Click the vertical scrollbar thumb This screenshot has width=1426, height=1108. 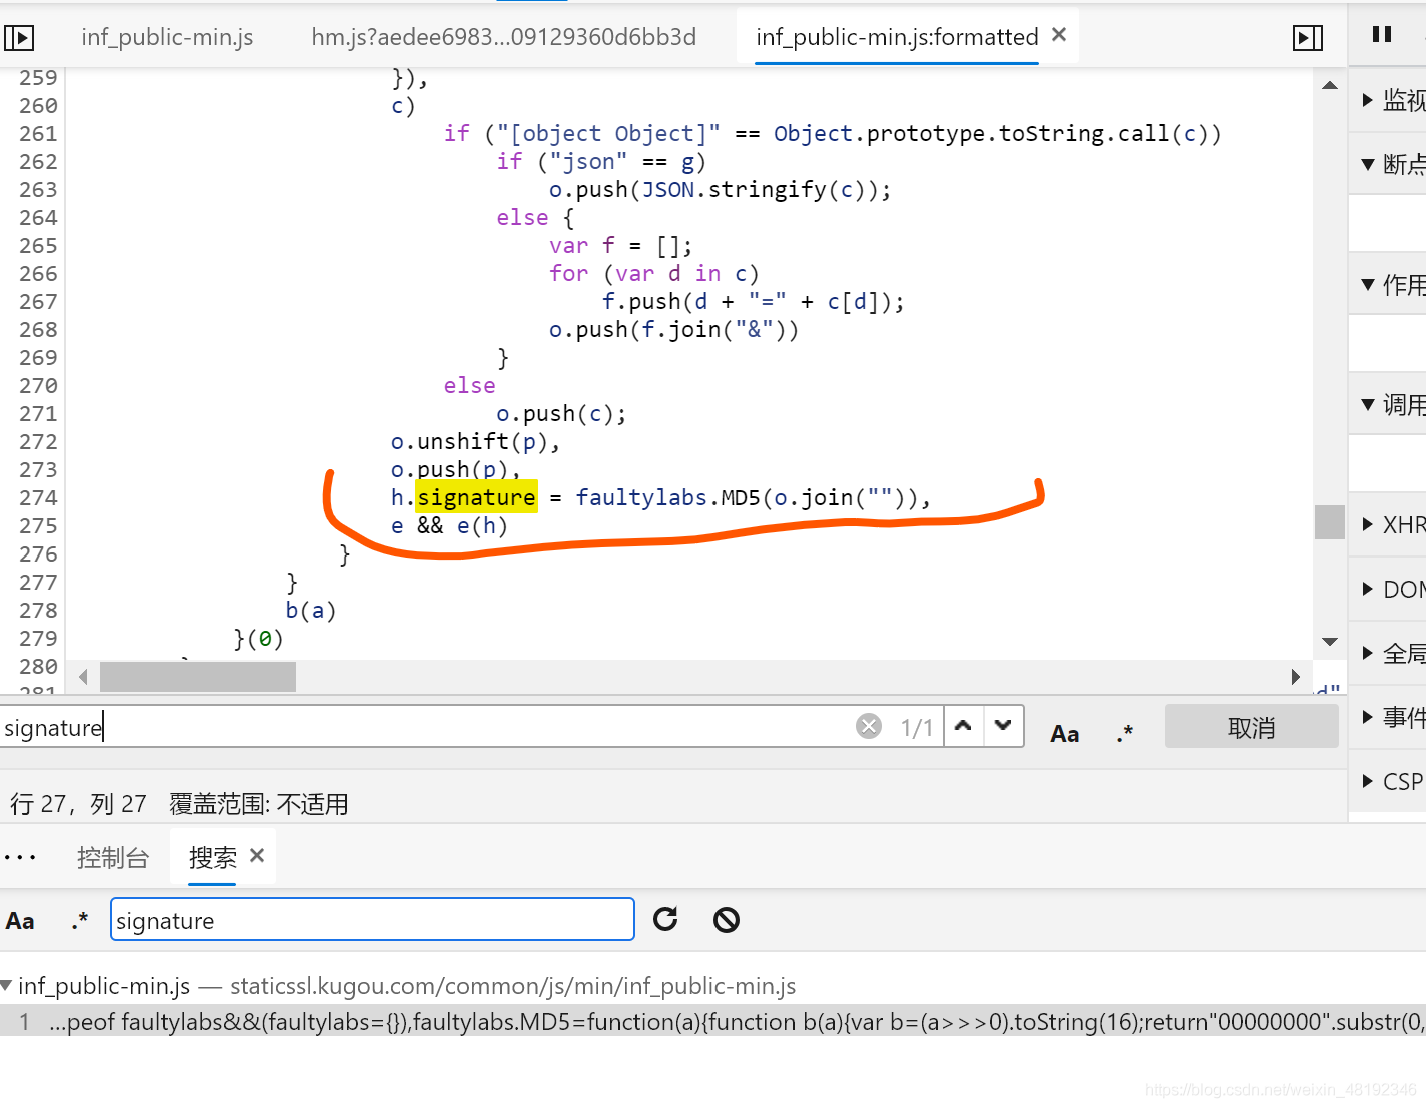[x=1330, y=522]
